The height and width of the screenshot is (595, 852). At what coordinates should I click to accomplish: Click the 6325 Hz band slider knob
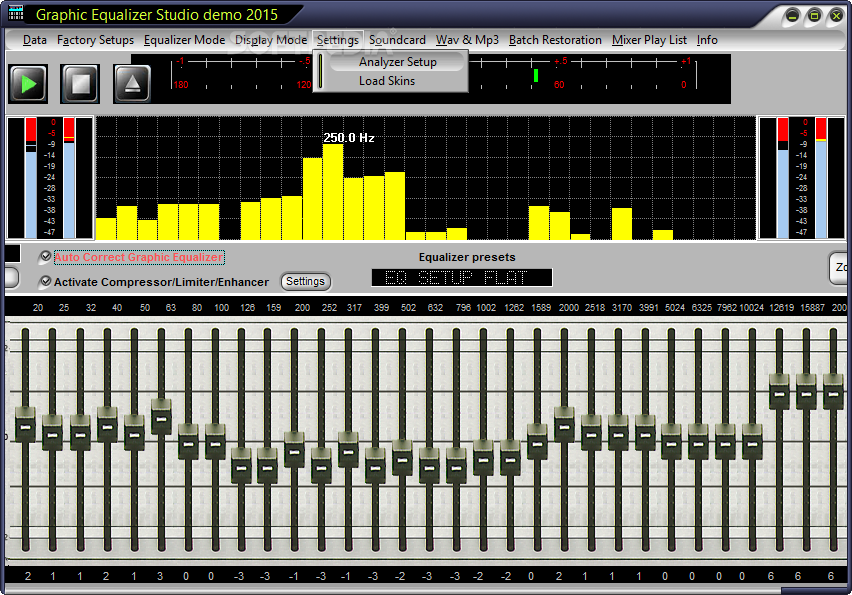tap(698, 441)
